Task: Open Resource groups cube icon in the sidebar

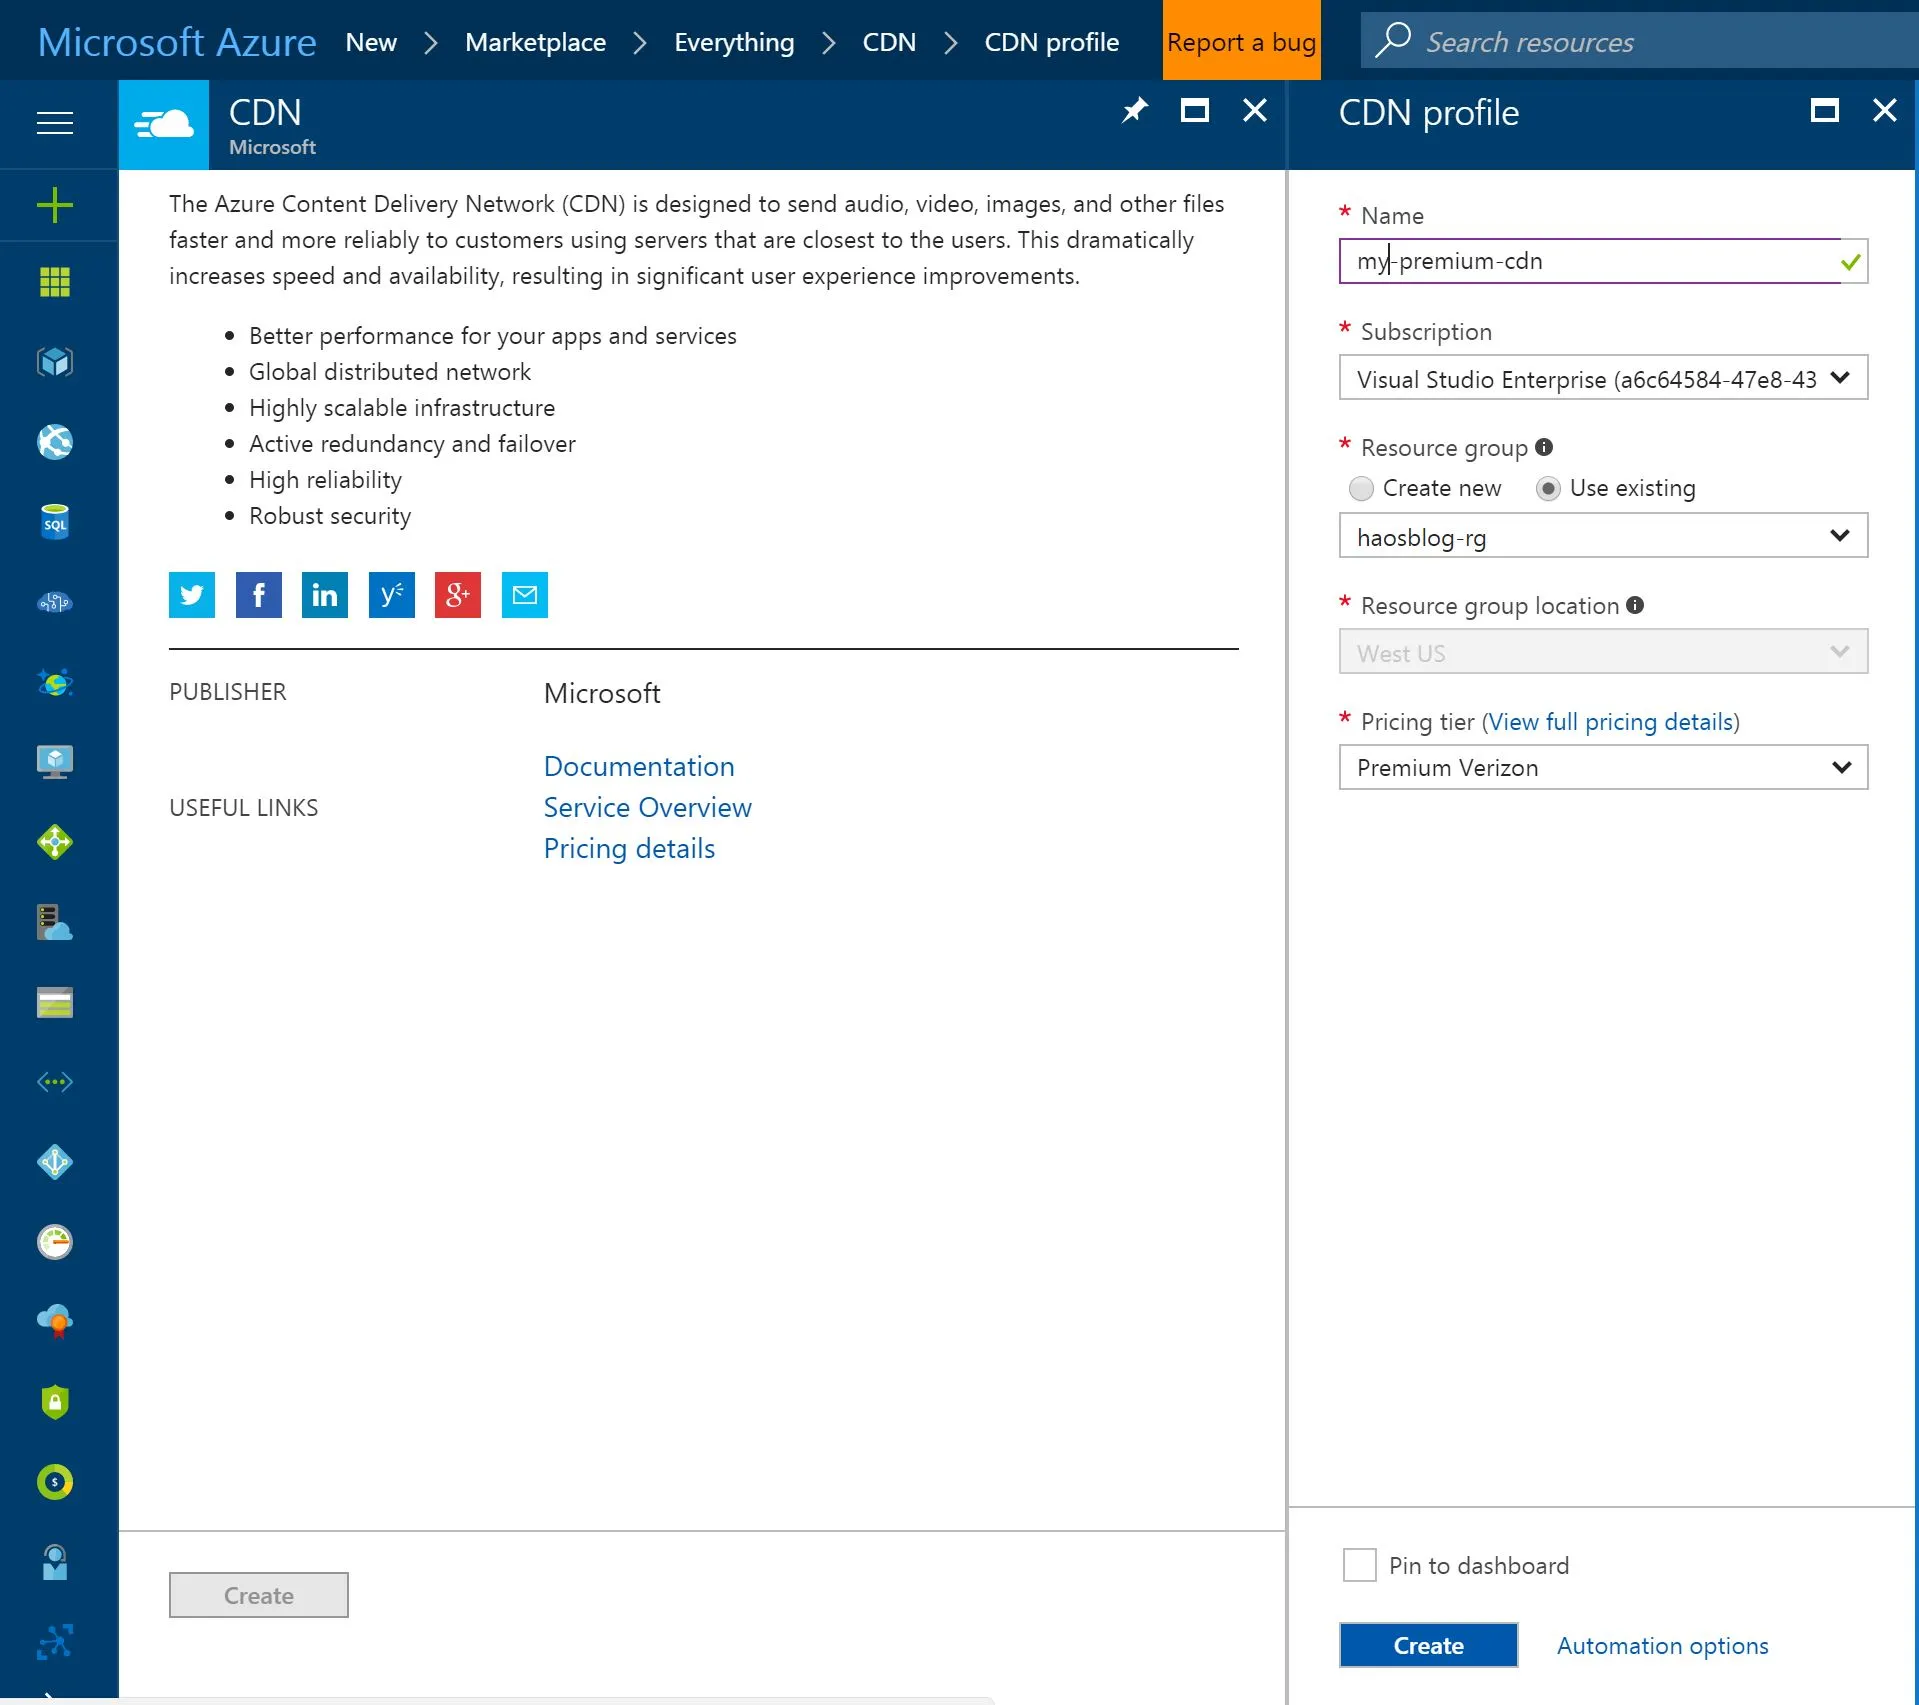Action: pos(55,362)
